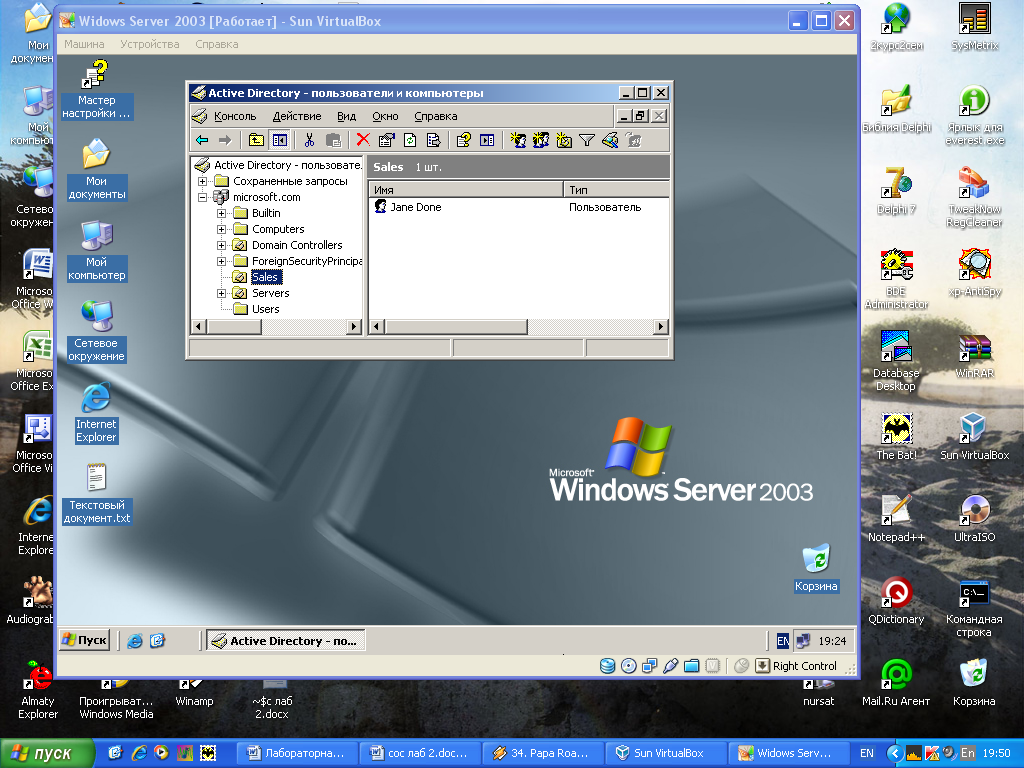Image resolution: width=1024 pixels, height=768 pixels.
Task: Open Sun VirtualBox host desktop shortcut
Action: pyautogui.click(x=974, y=437)
